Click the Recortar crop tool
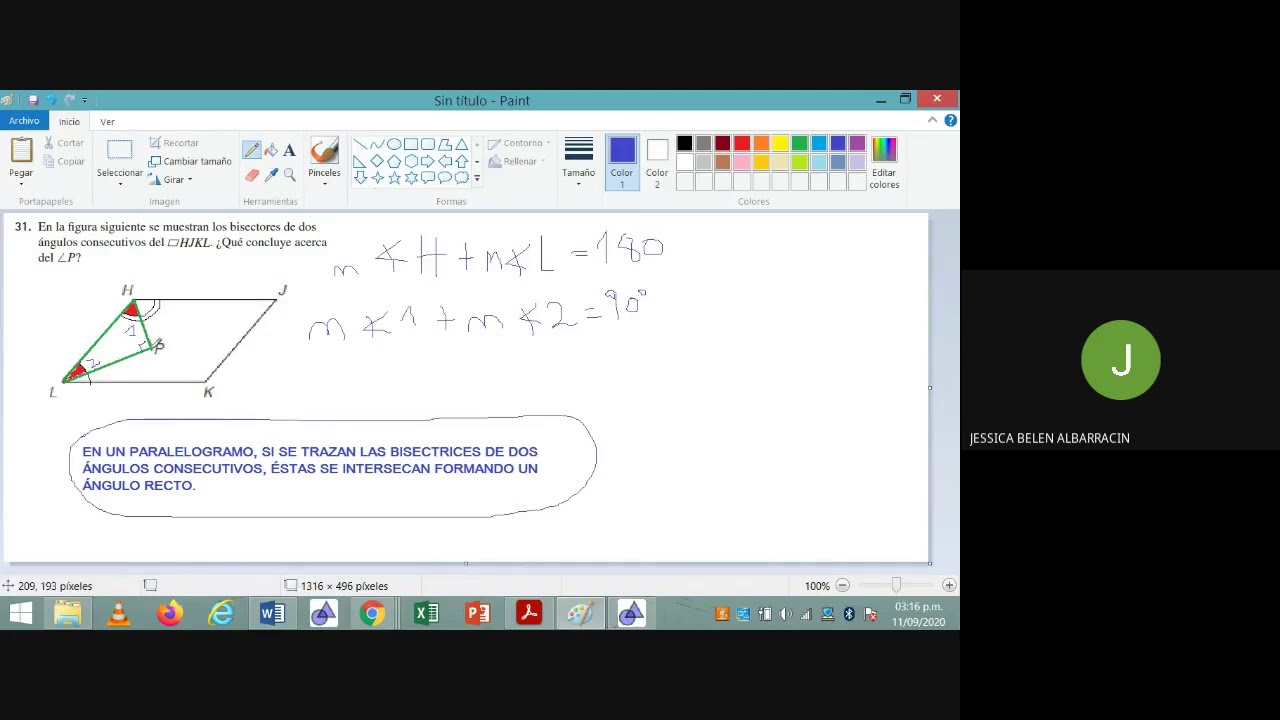 pos(174,143)
